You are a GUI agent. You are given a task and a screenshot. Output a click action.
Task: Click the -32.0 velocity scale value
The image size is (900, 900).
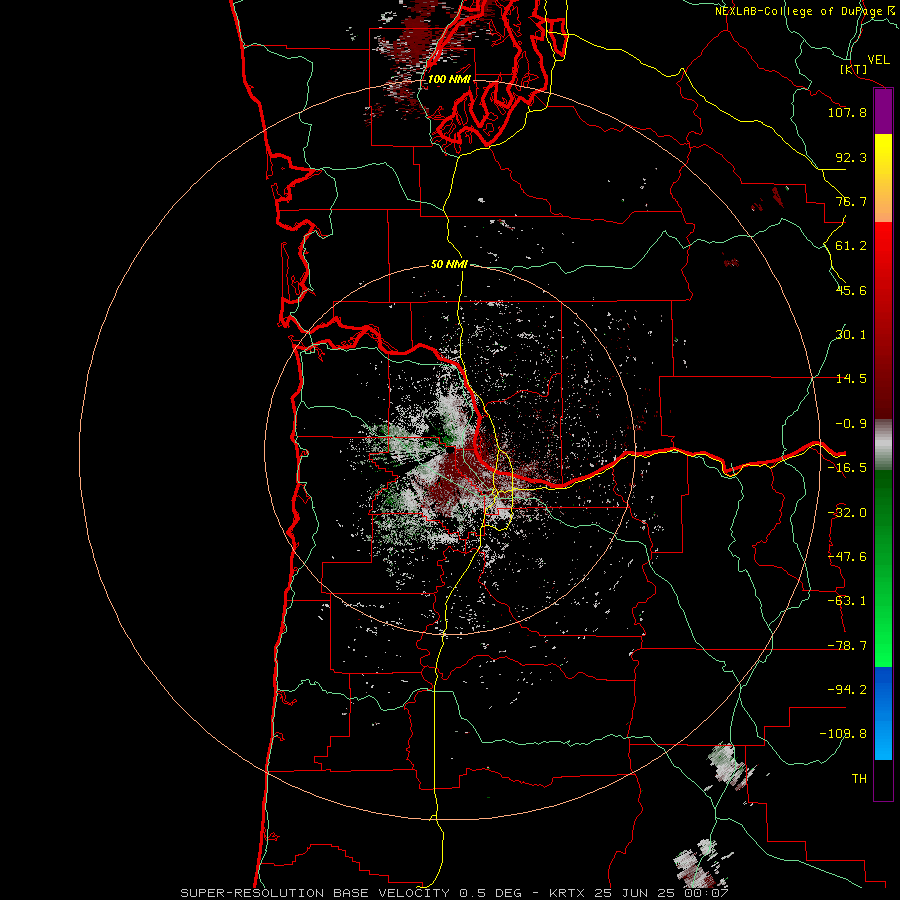(x=847, y=513)
